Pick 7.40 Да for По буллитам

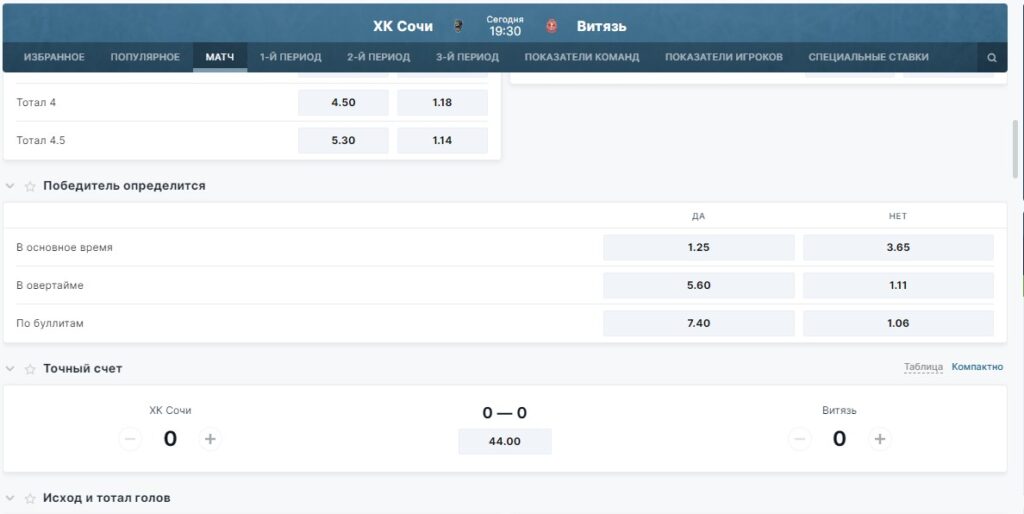699,323
